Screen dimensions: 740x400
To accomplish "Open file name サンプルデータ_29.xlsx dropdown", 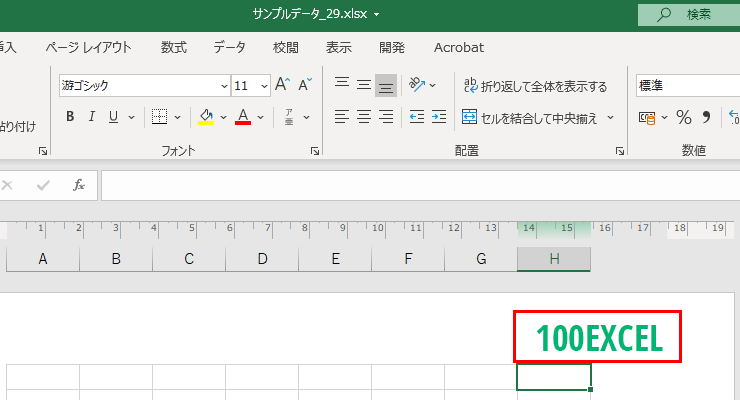I will [x=377, y=15].
